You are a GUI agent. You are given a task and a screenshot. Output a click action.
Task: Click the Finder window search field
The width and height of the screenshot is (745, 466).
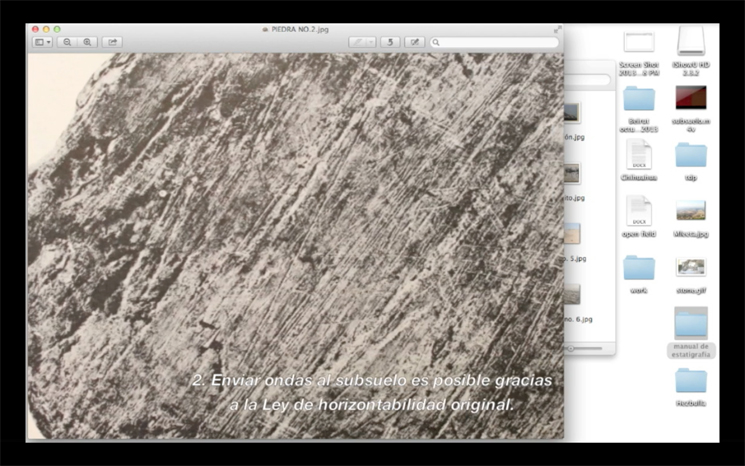click(x=587, y=80)
